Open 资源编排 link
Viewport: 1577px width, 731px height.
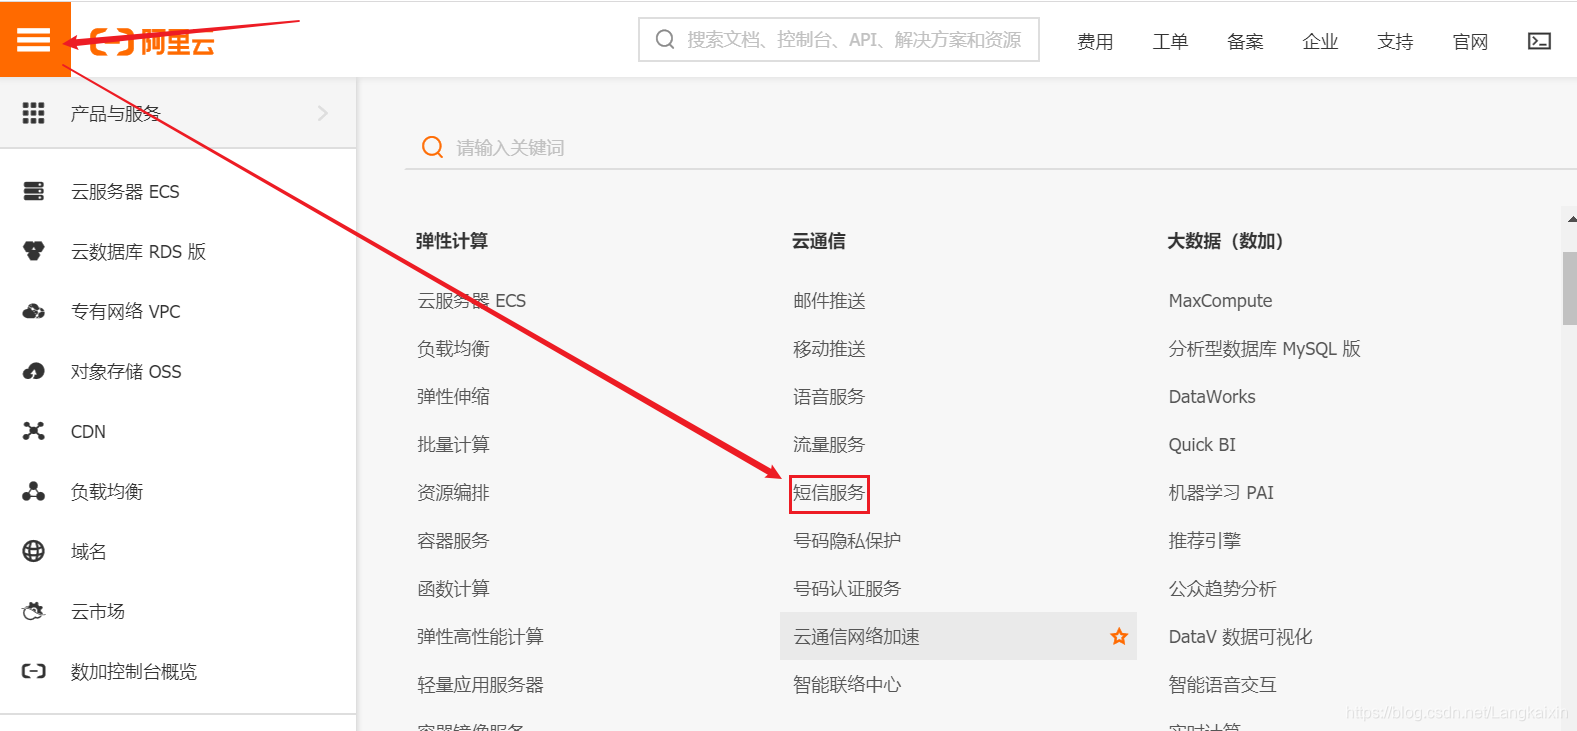pos(453,493)
